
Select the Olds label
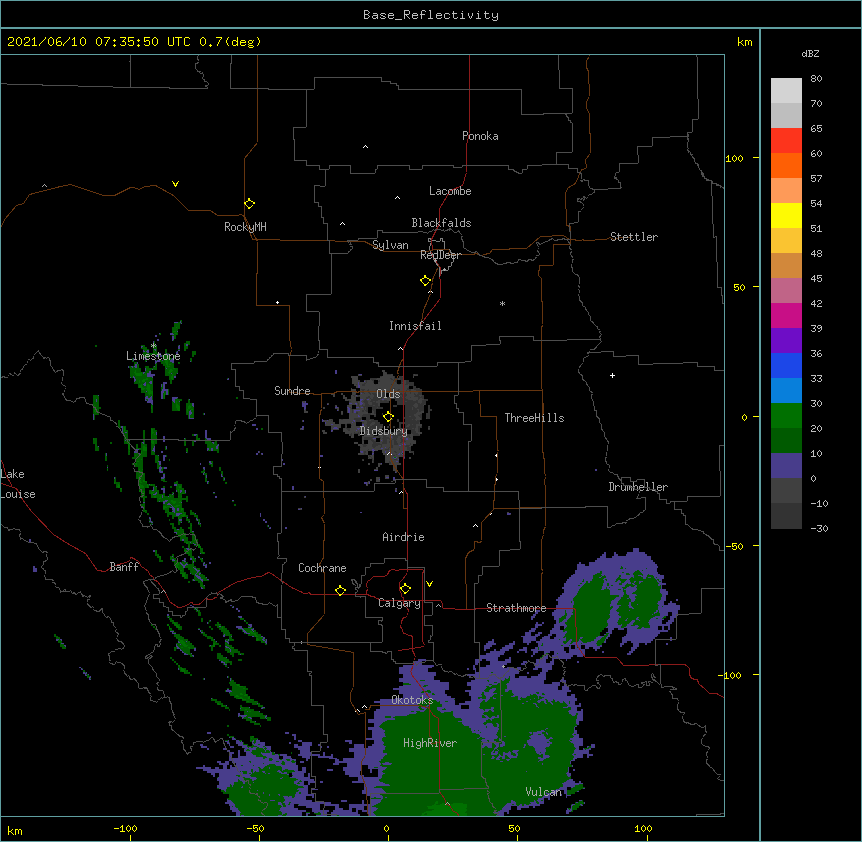pos(388,394)
